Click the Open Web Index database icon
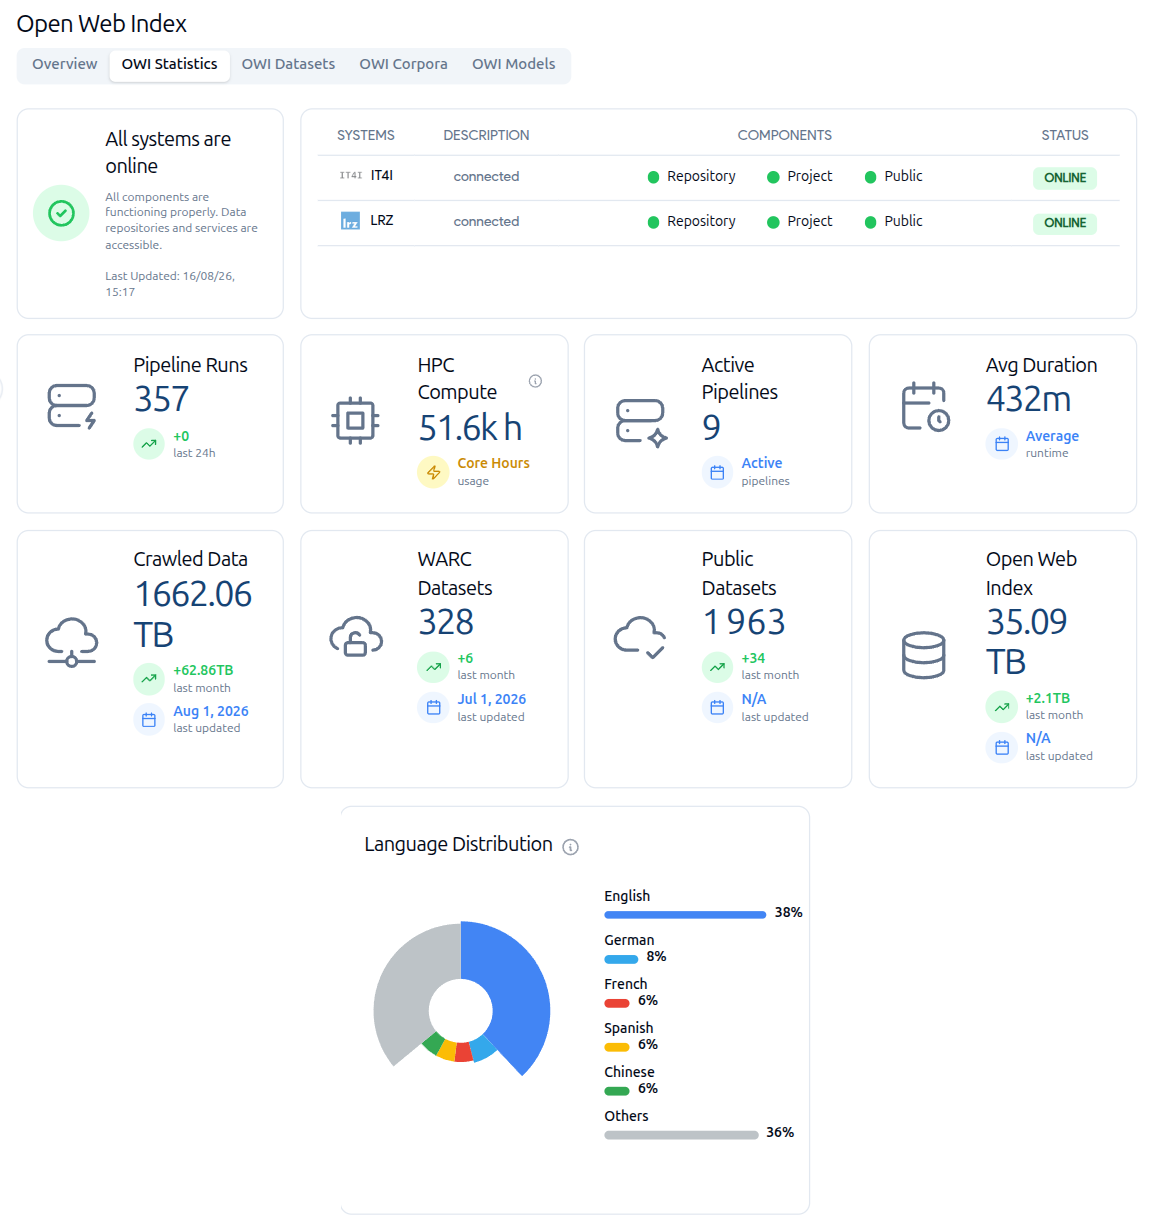The height and width of the screenshot is (1219, 1153). [x=923, y=655]
